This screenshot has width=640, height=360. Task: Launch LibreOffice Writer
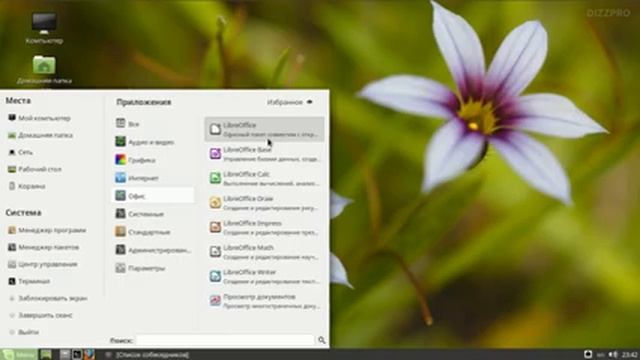pyautogui.click(x=264, y=276)
